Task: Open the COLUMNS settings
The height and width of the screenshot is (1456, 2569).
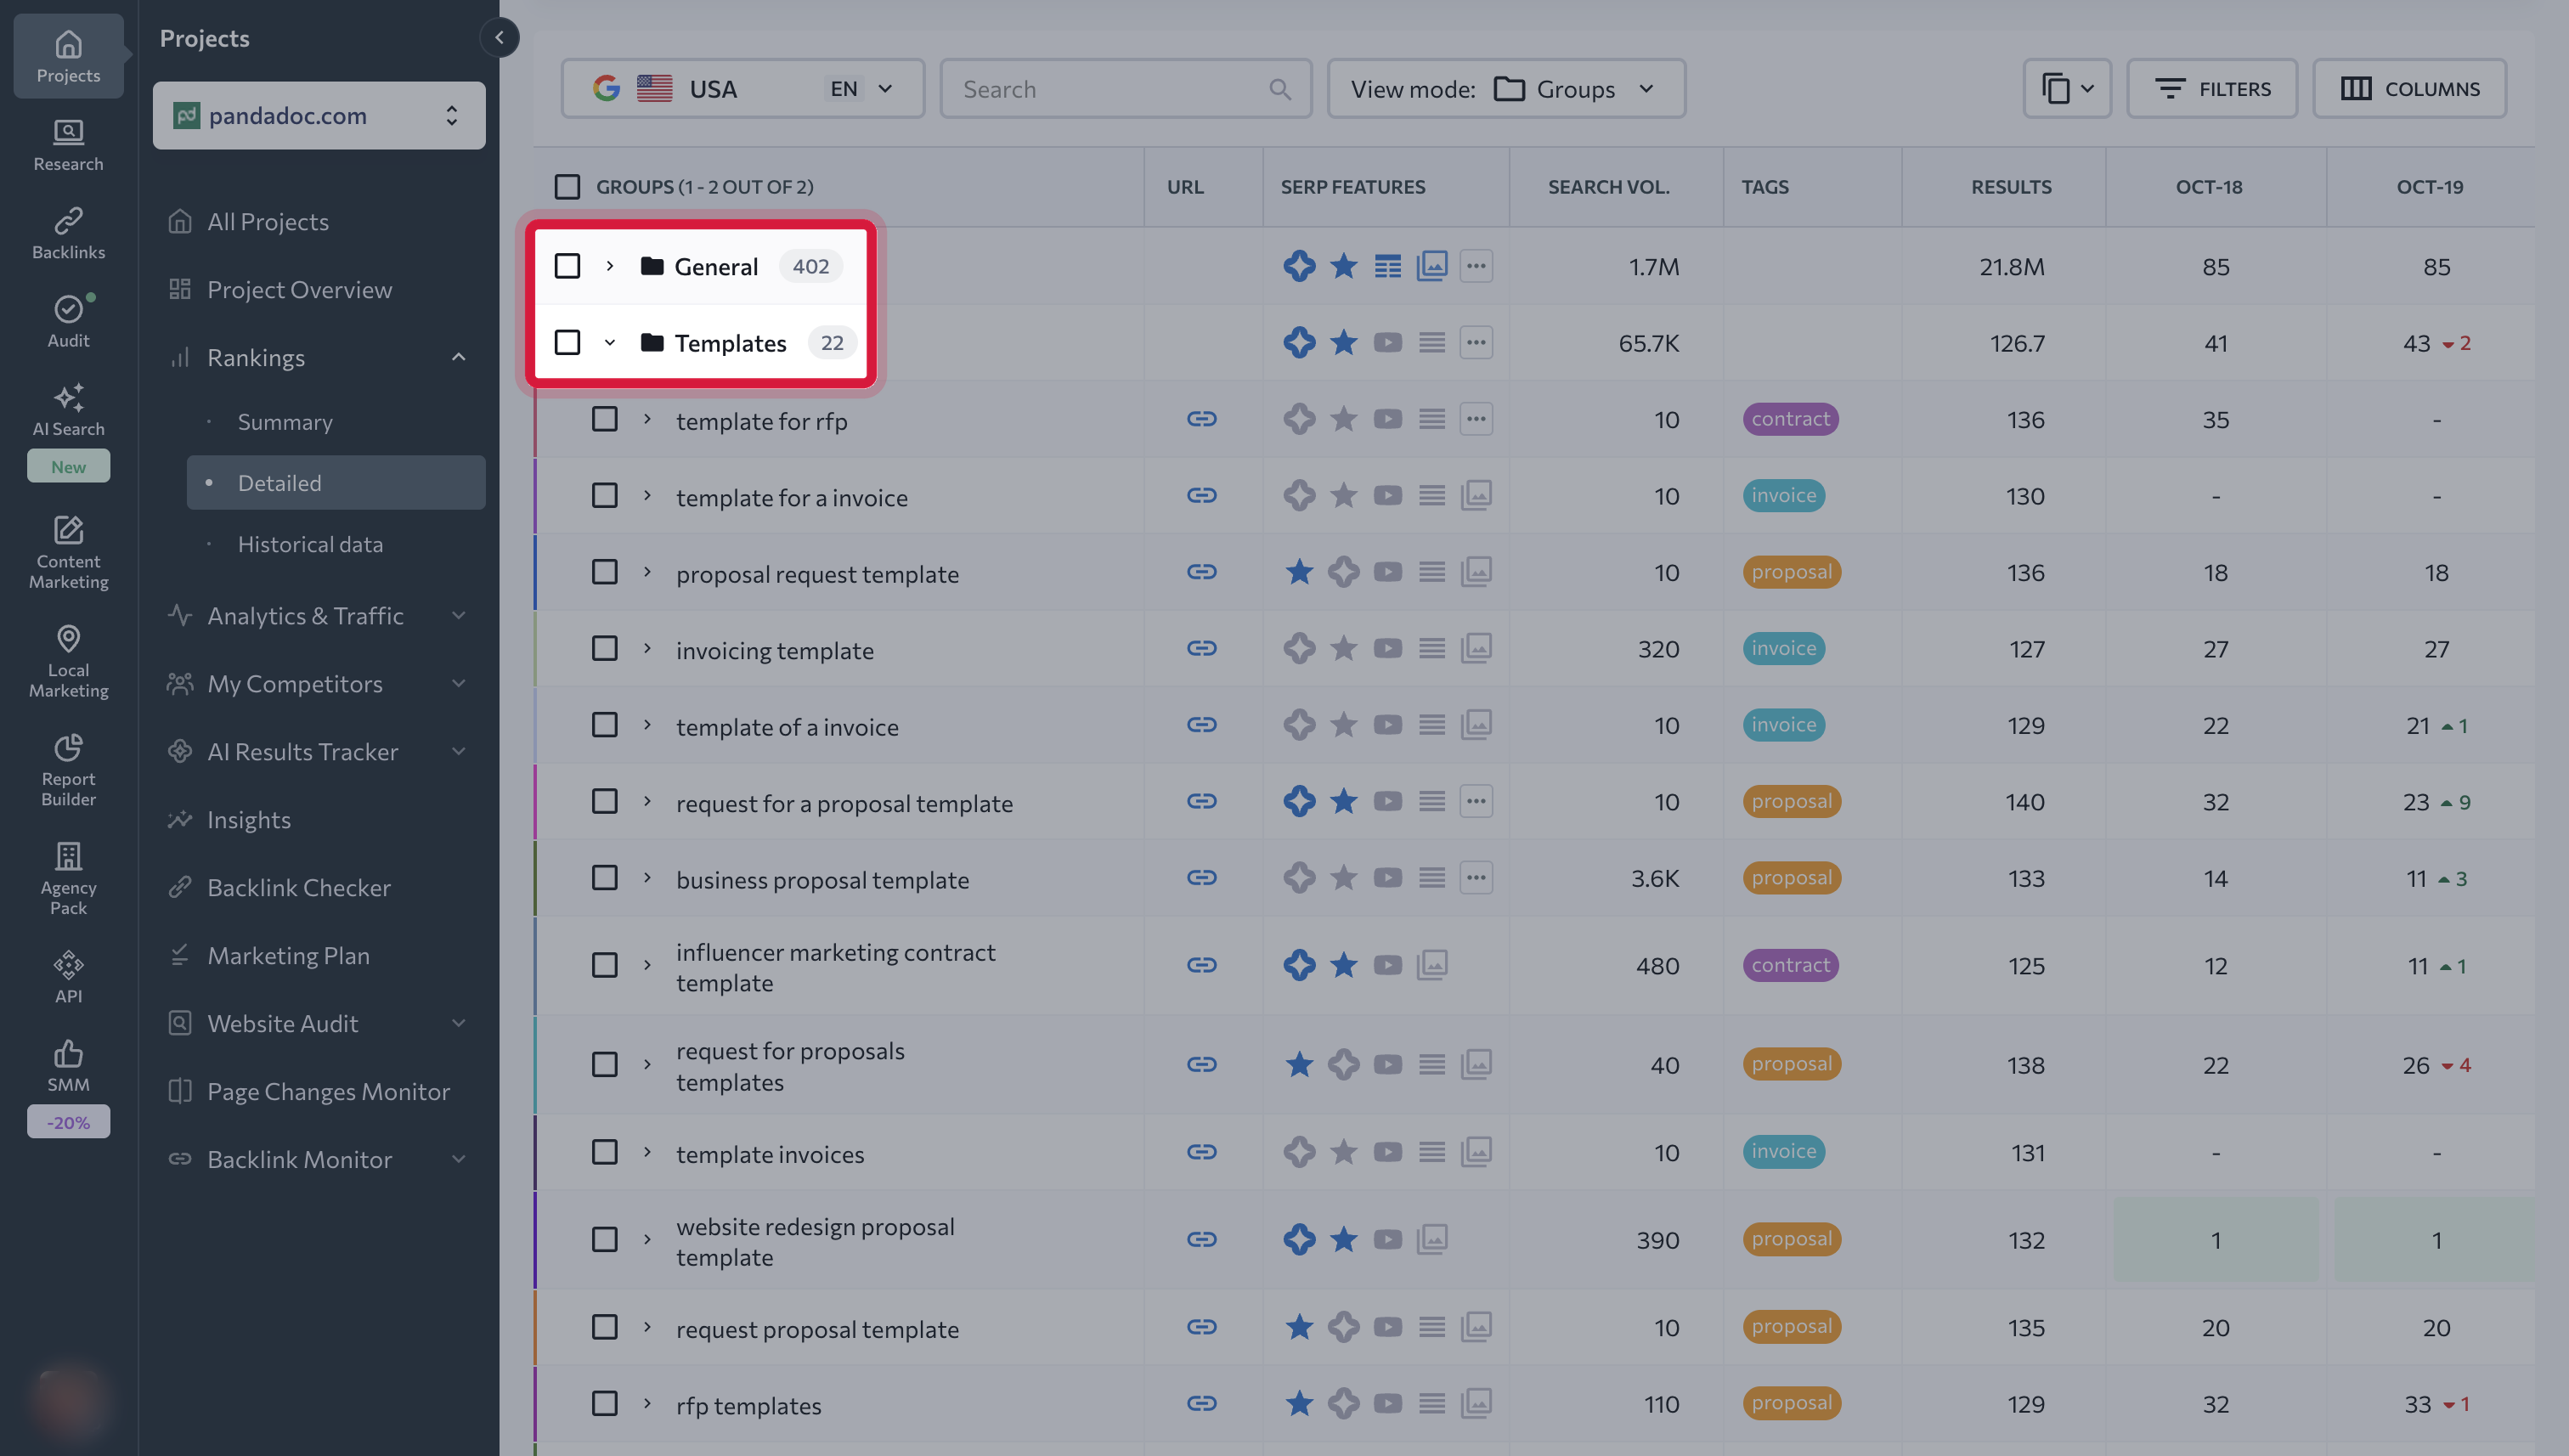Action: point(2409,89)
